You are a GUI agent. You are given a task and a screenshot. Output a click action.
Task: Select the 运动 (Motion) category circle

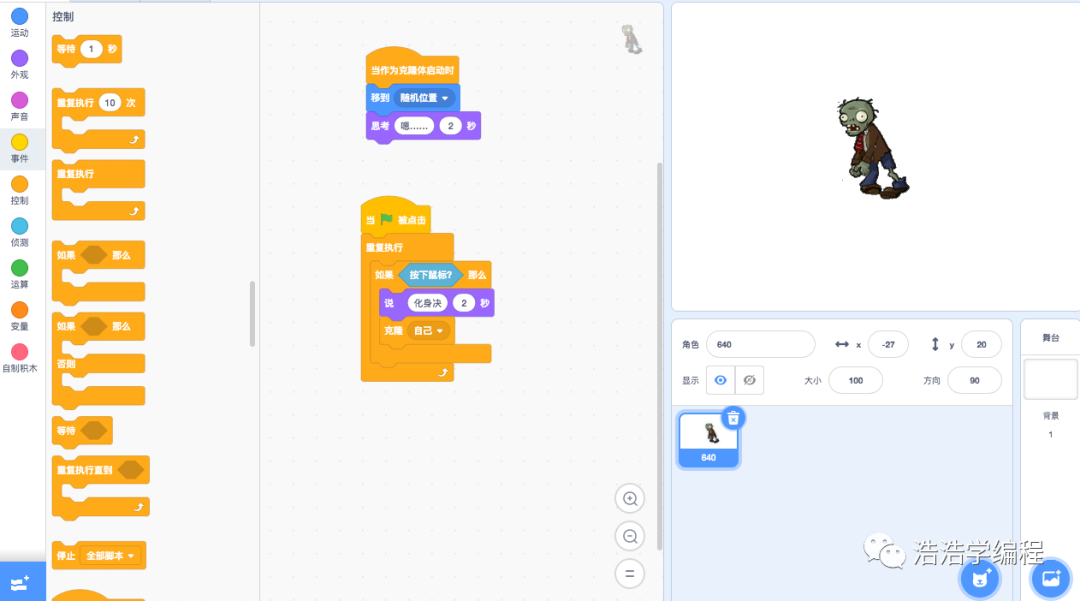click(19, 17)
